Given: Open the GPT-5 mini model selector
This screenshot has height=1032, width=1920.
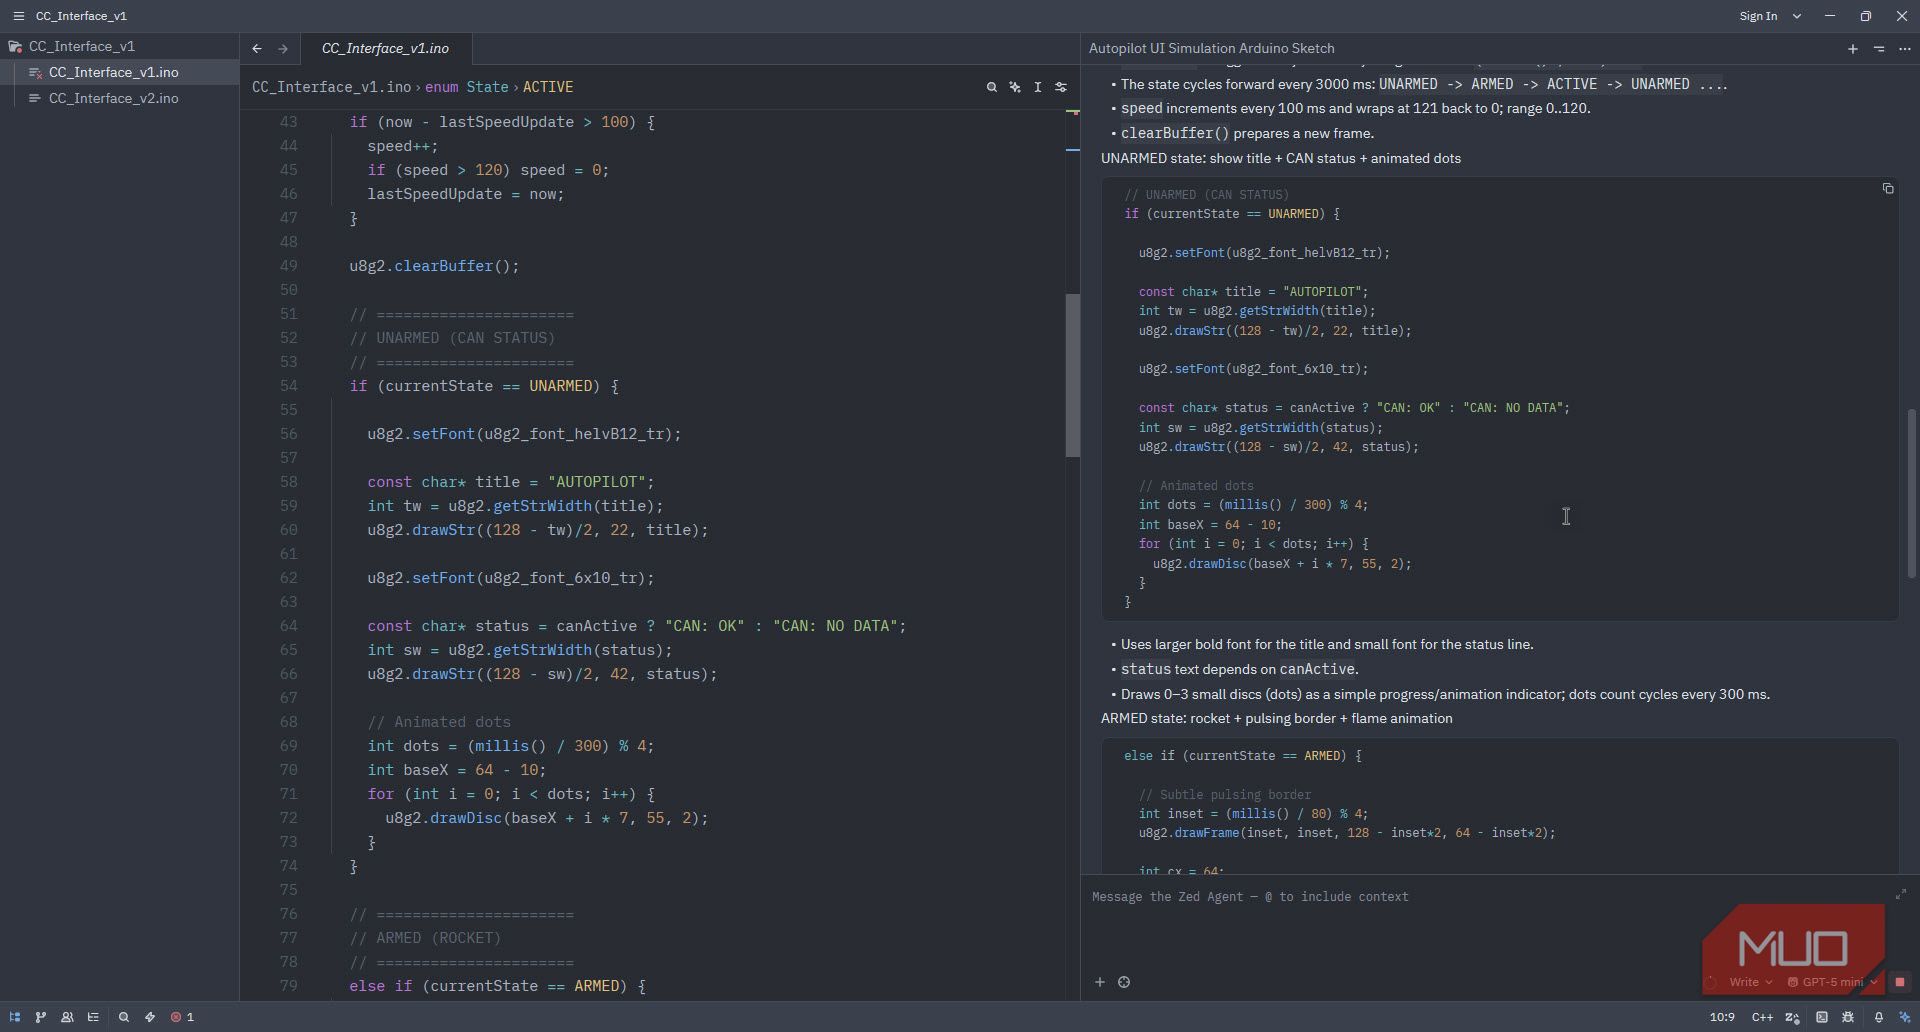Looking at the screenshot, I should pyautogui.click(x=1833, y=982).
